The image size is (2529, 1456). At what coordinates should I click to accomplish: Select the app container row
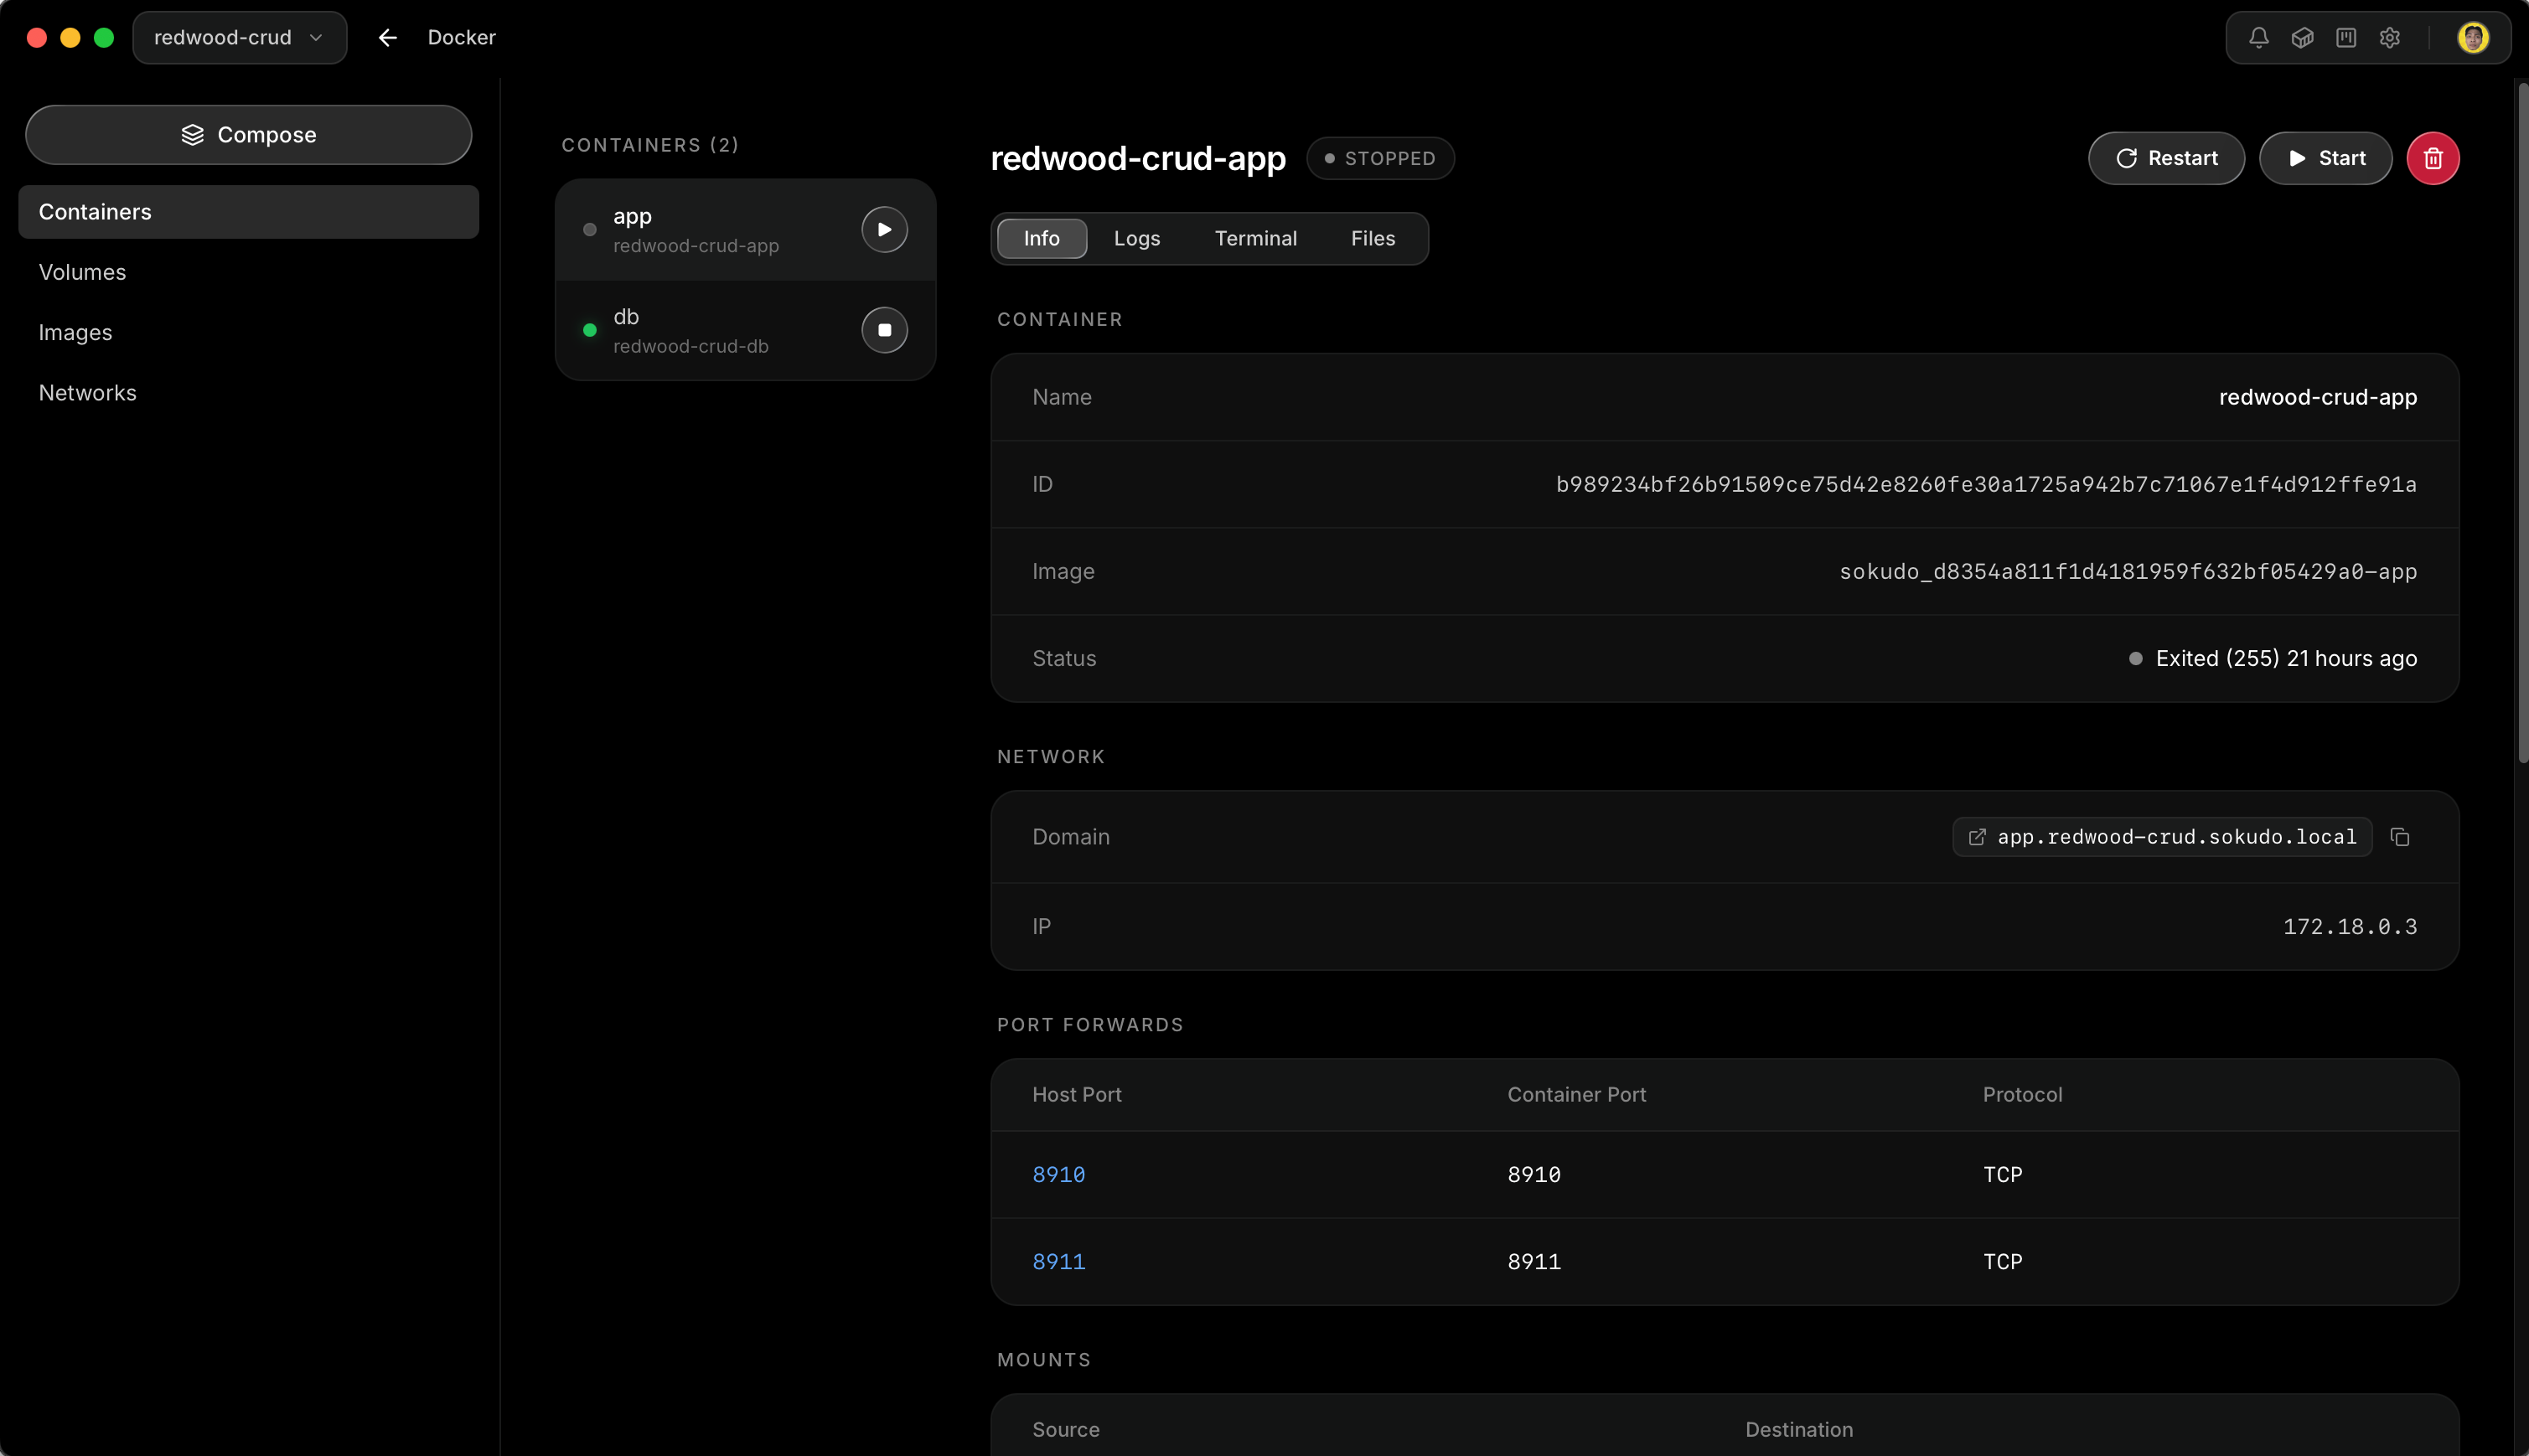pos(745,230)
